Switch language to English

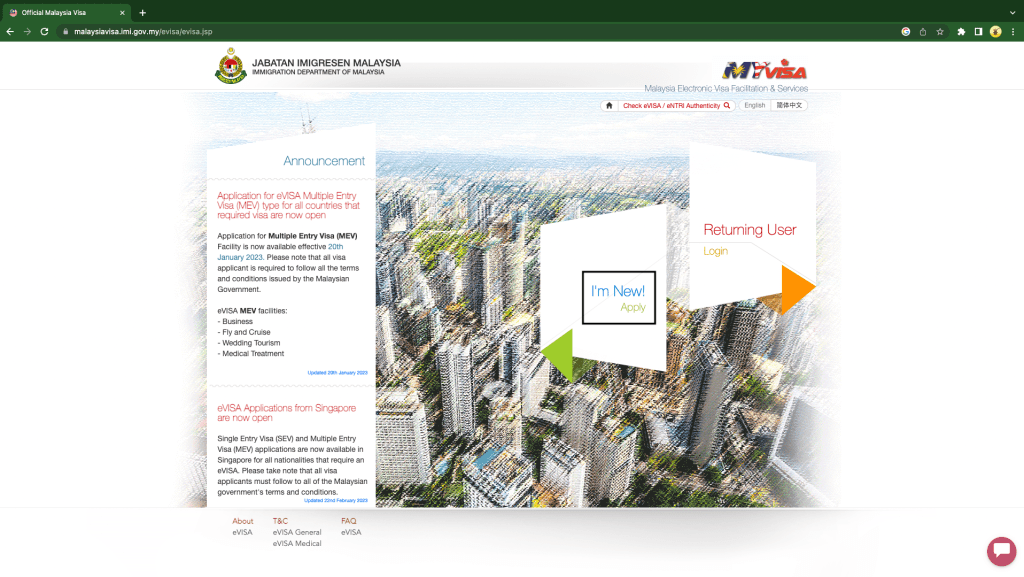pos(754,105)
